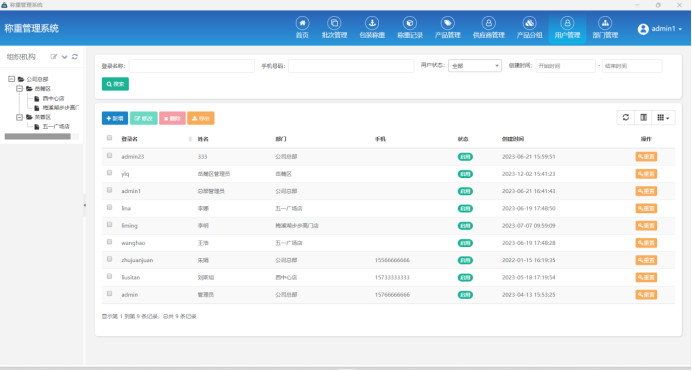Collapse sidebar with the splitter arrow
The image size is (692, 371).
[85, 205]
